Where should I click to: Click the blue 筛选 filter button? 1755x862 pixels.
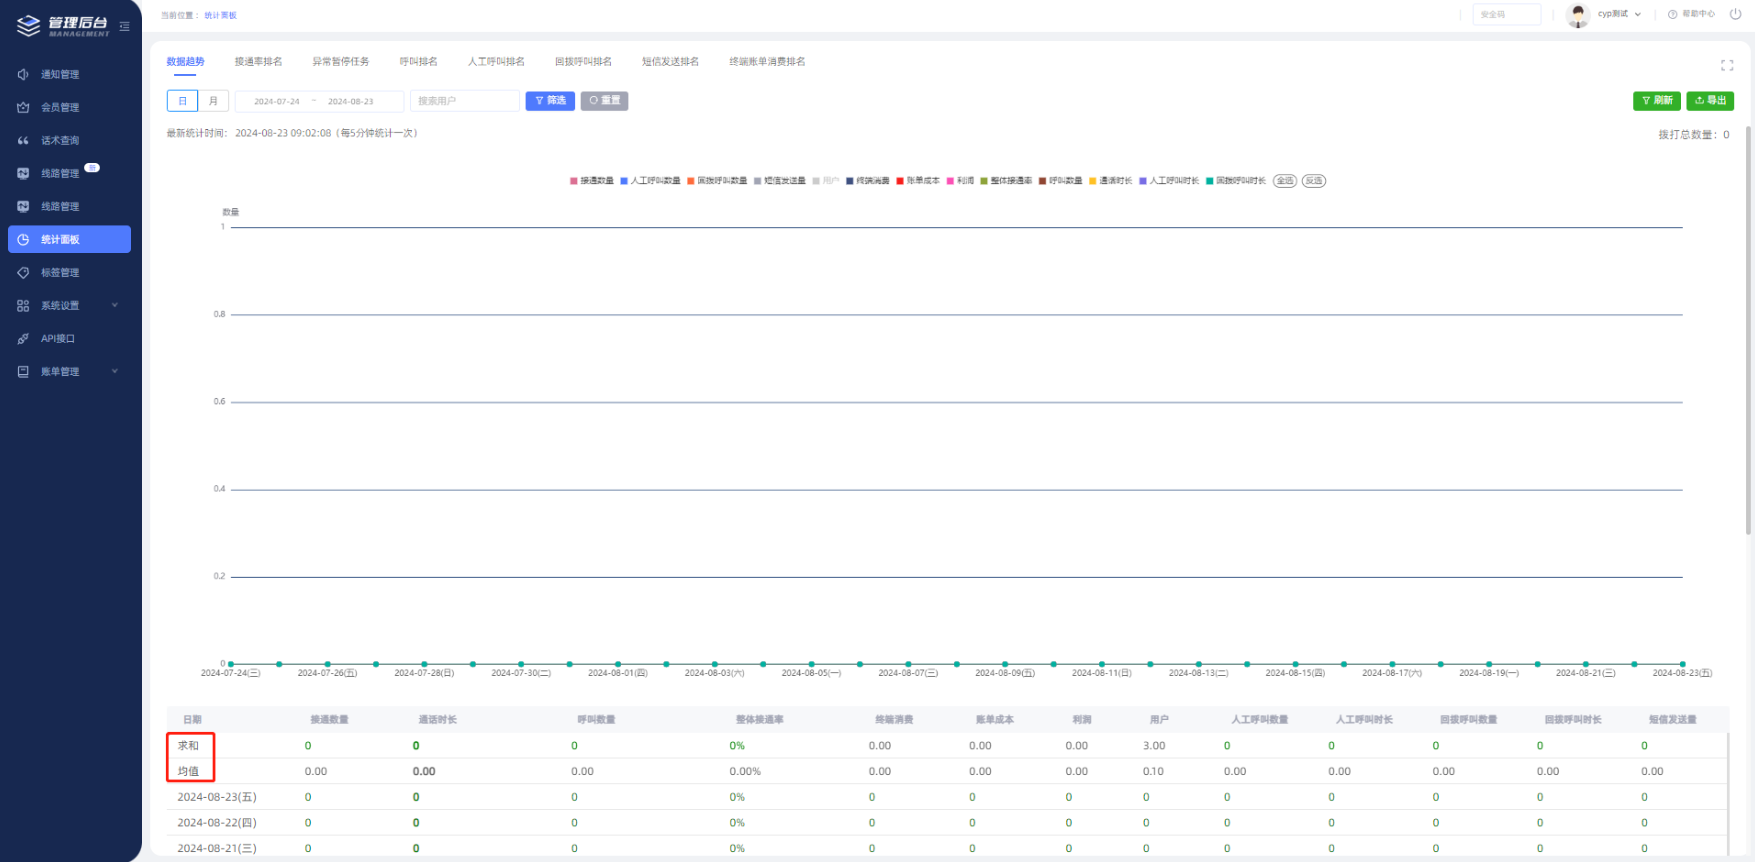pyautogui.click(x=550, y=101)
